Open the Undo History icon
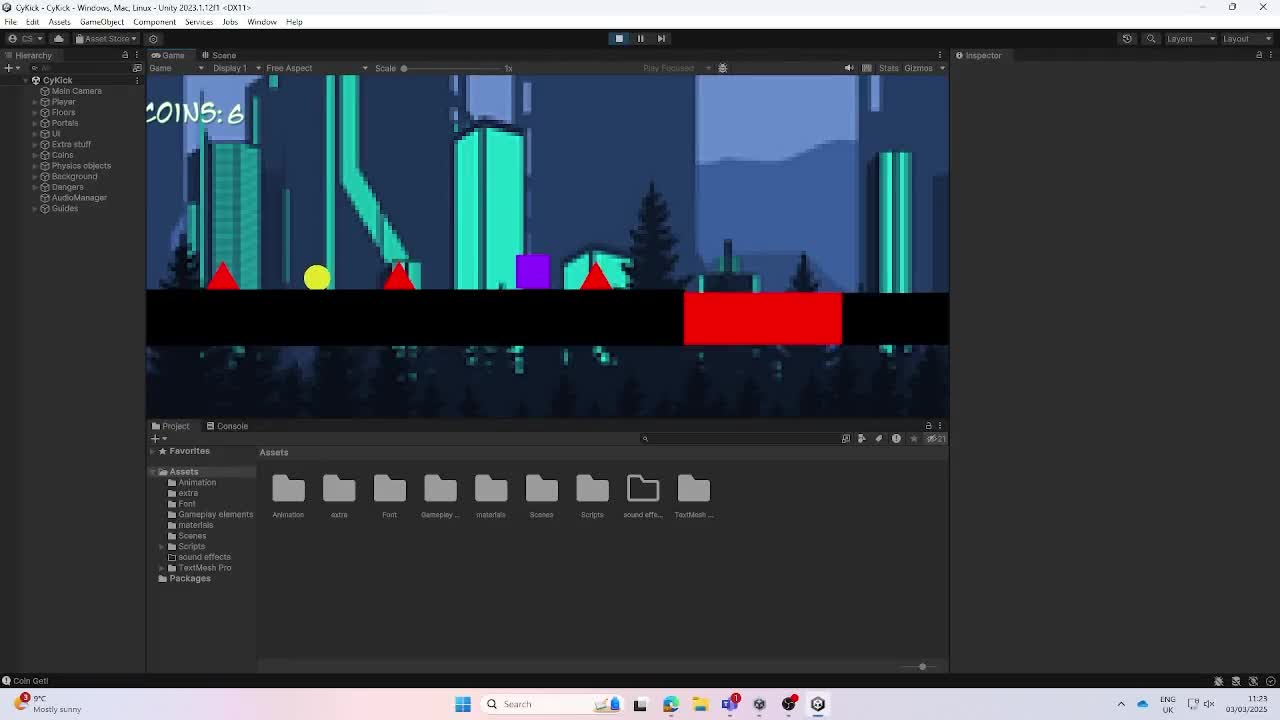The width and height of the screenshot is (1280, 720). 1127,39
